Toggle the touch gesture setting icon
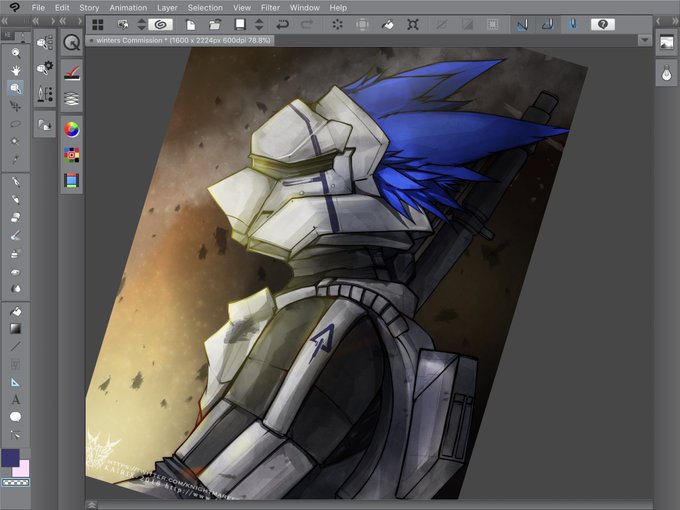Screen dimensions: 680x510 pos(123,25)
